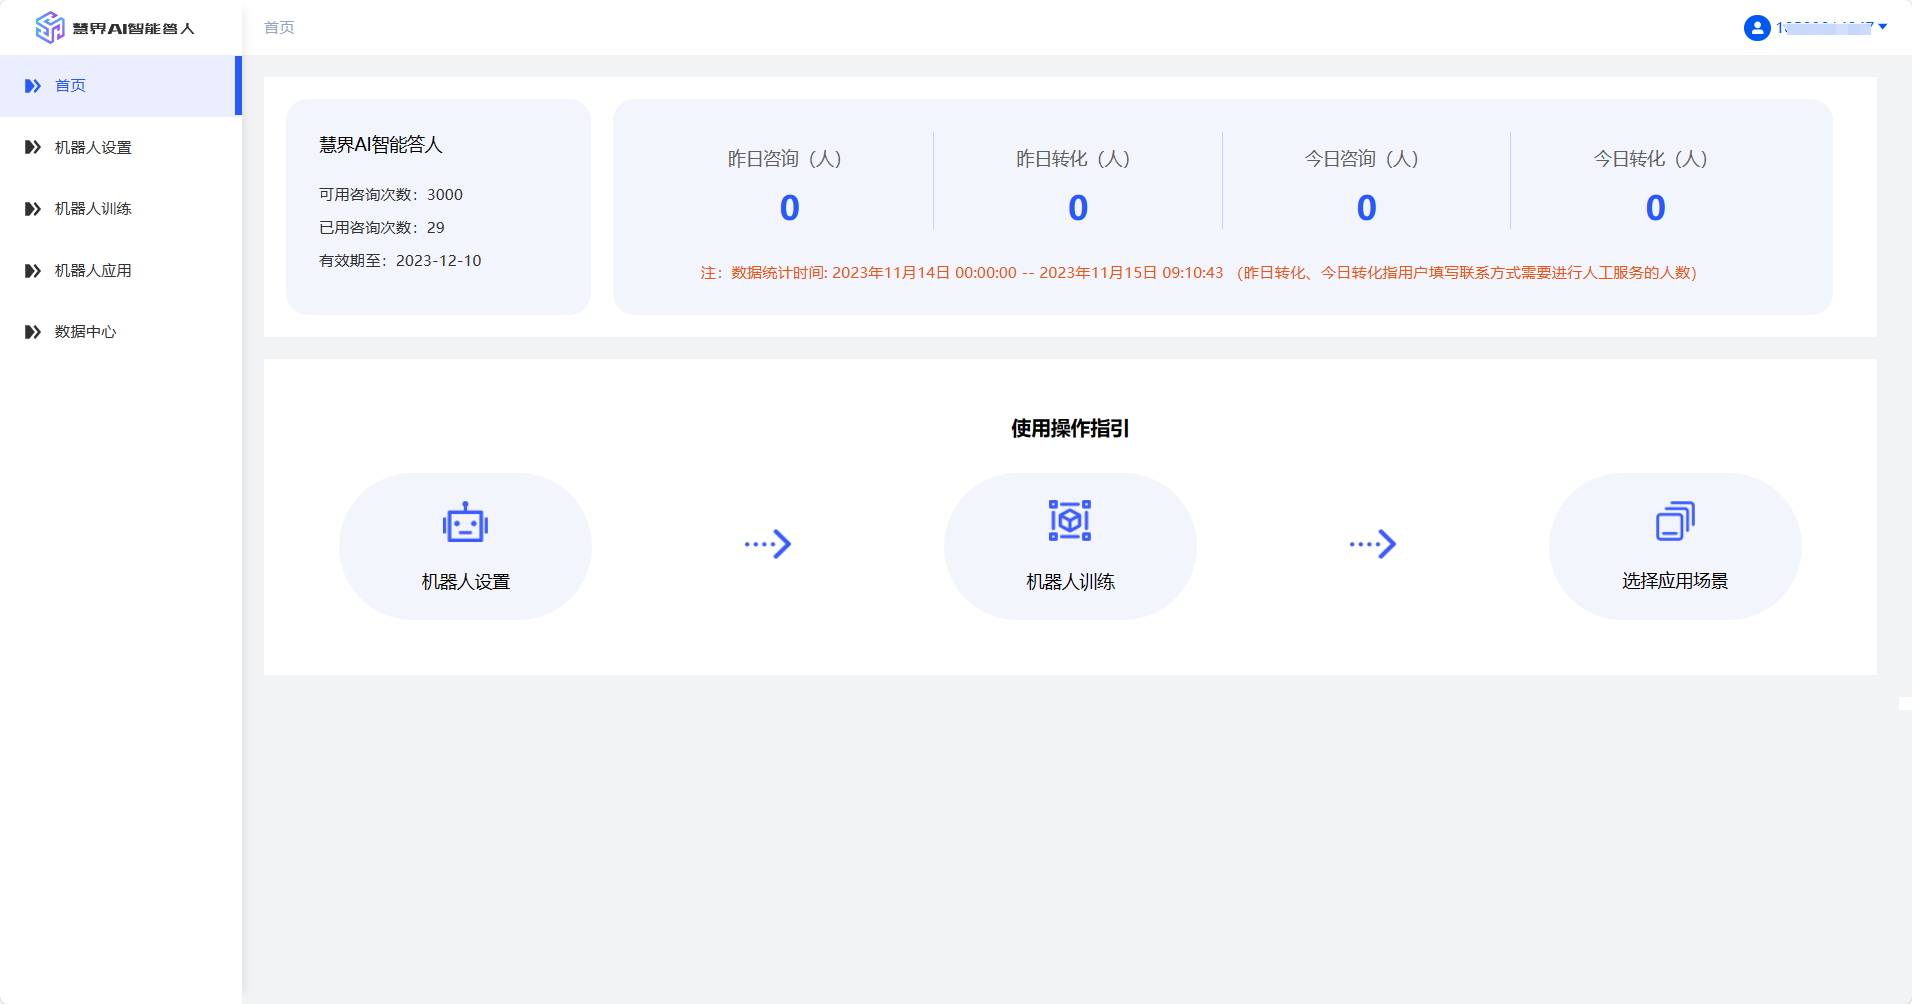Expand 机器人设置 in the sidebar
The image size is (1912, 1004).
[93, 148]
